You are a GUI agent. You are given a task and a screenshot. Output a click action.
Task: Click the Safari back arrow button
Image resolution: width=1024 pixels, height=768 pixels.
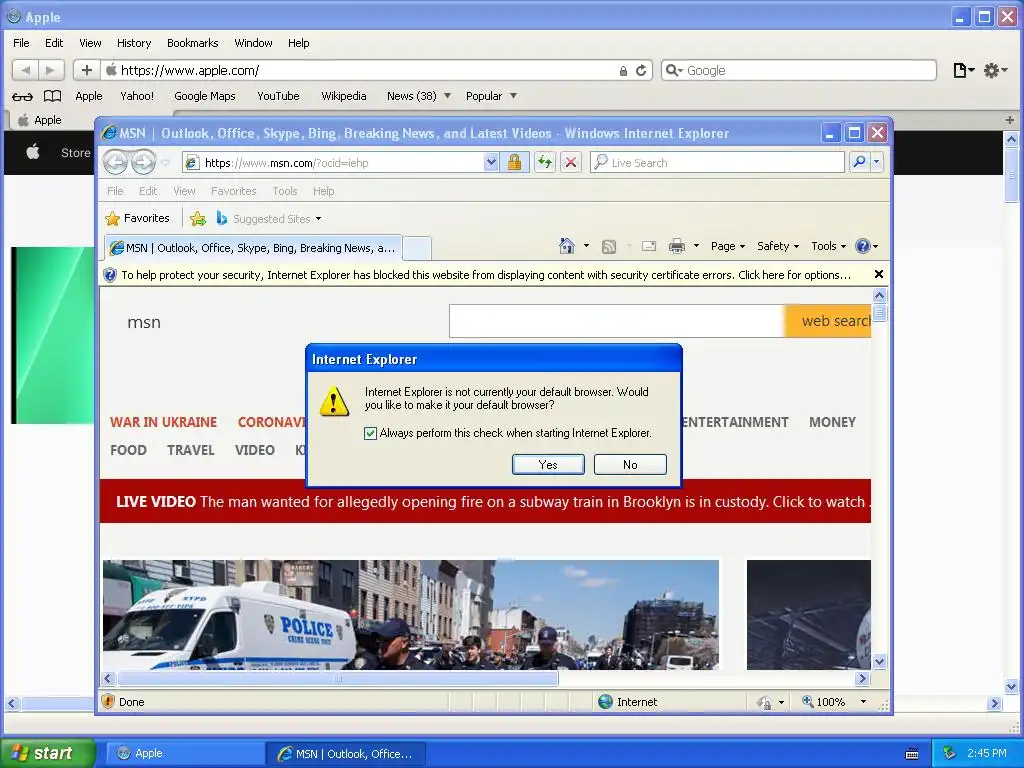(x=25, y=70)
